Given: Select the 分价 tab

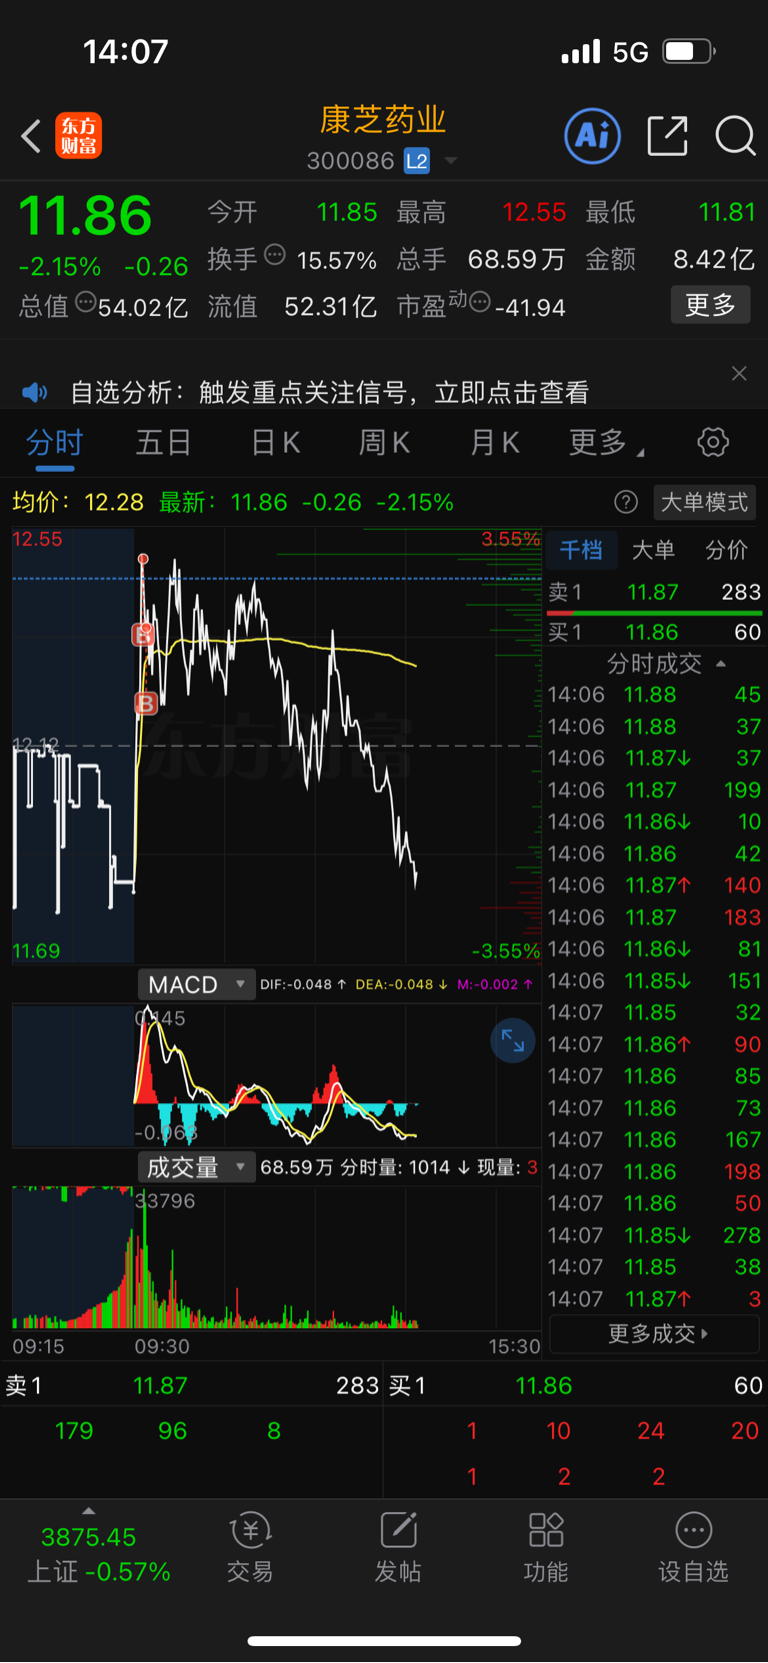Looking at the screenshot, I should 726,550.
